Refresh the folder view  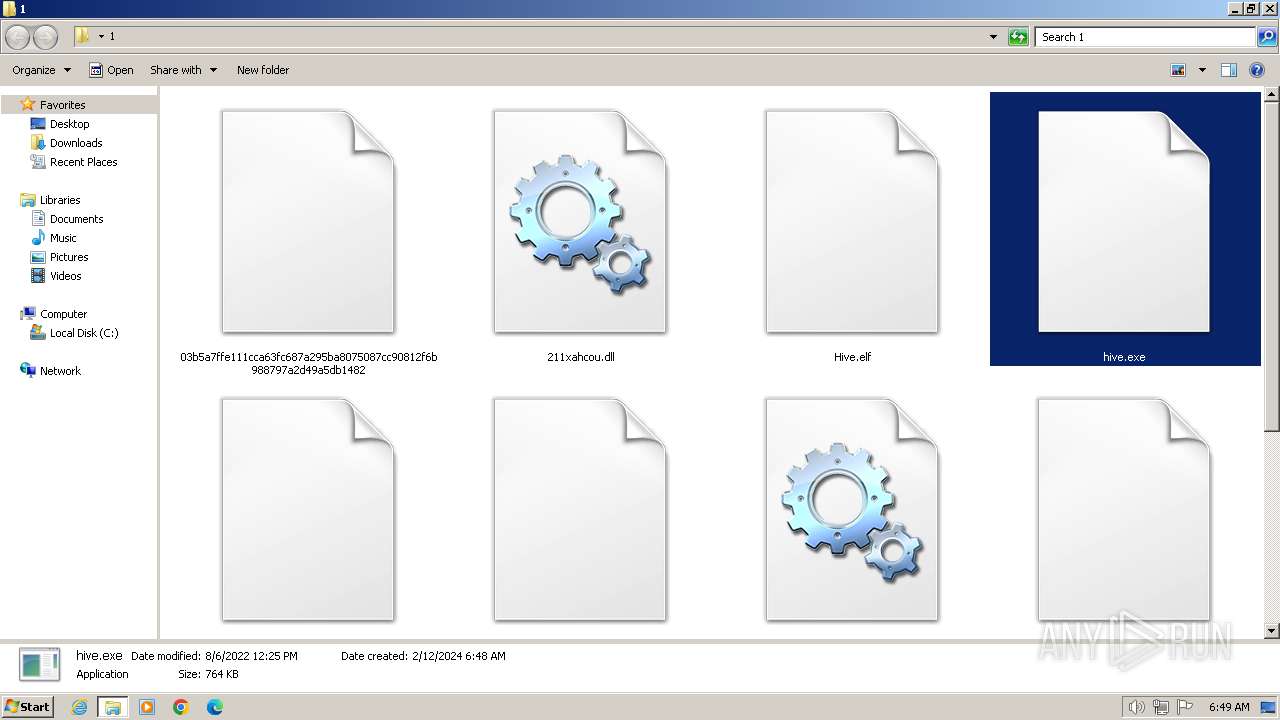pyautogui.click(x=1018, y=37)
